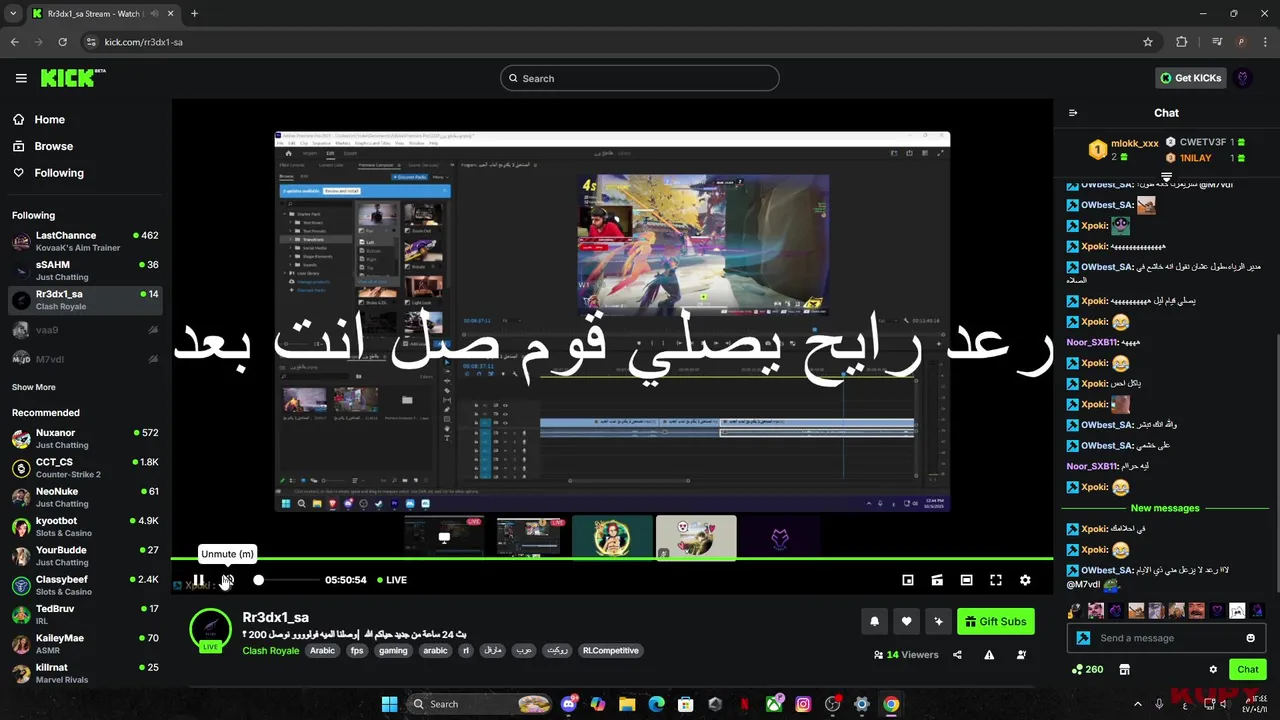Show hidden system tray icons

[1137, 704]
